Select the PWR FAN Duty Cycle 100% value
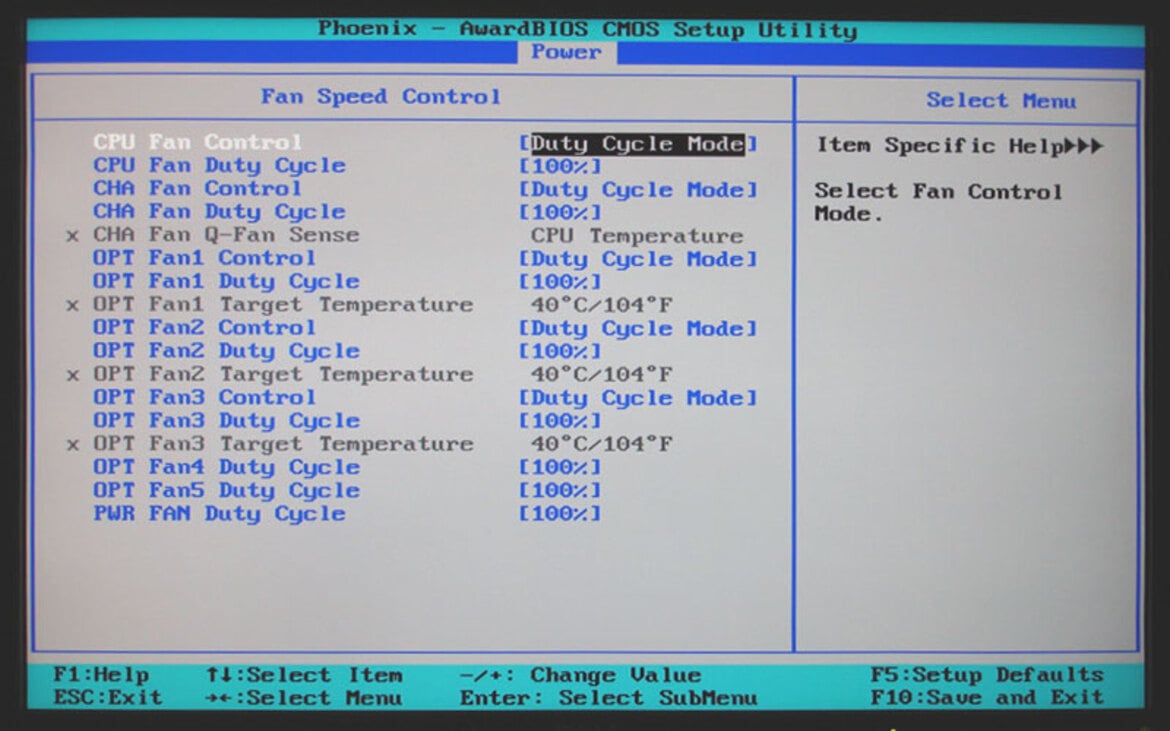The height and width of the screenshot is (731, 1170). (560, 513)
